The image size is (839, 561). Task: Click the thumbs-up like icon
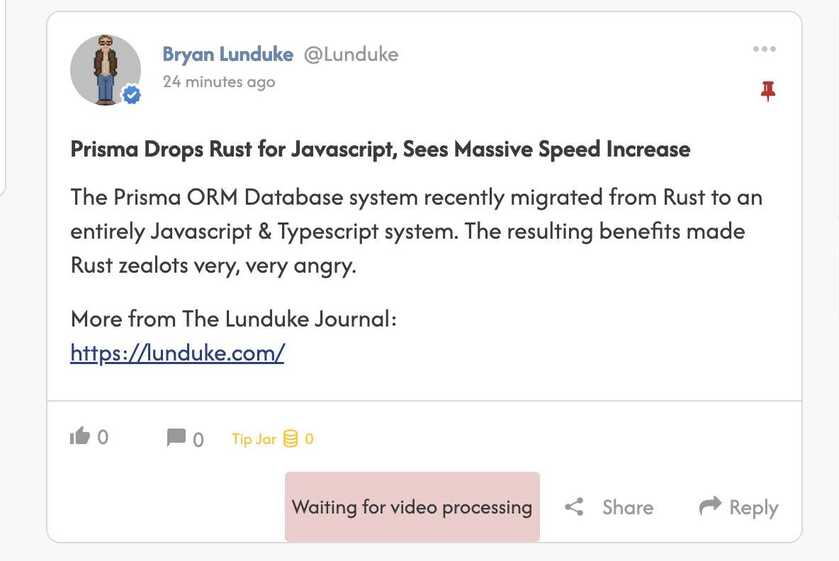point(79,436)
